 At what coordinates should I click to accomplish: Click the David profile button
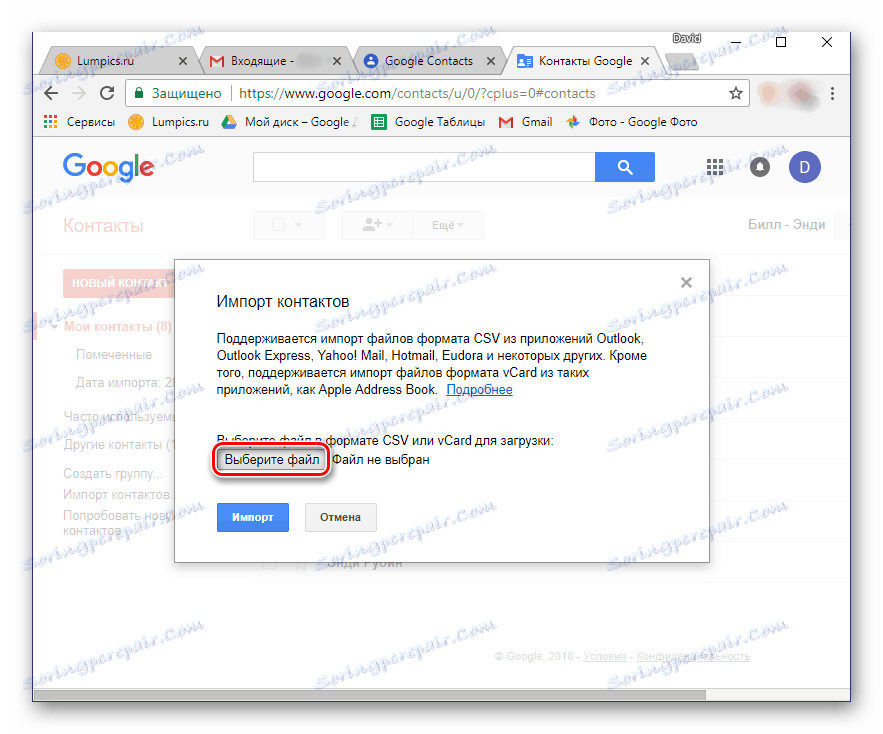[686, 38]
